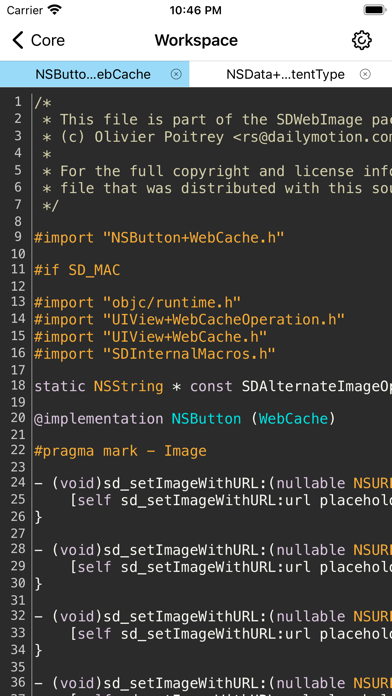Click line number 28 in gutter

(18, 549)
